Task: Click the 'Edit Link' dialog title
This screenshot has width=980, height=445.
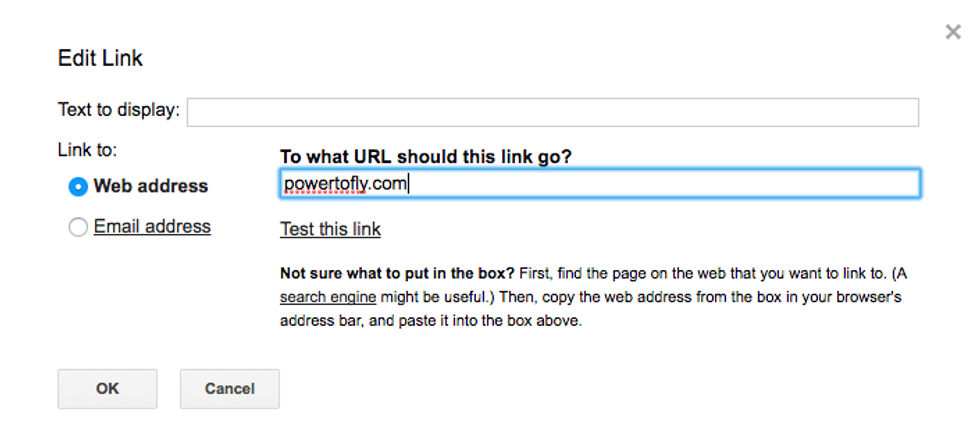Action: pos(100,58)
